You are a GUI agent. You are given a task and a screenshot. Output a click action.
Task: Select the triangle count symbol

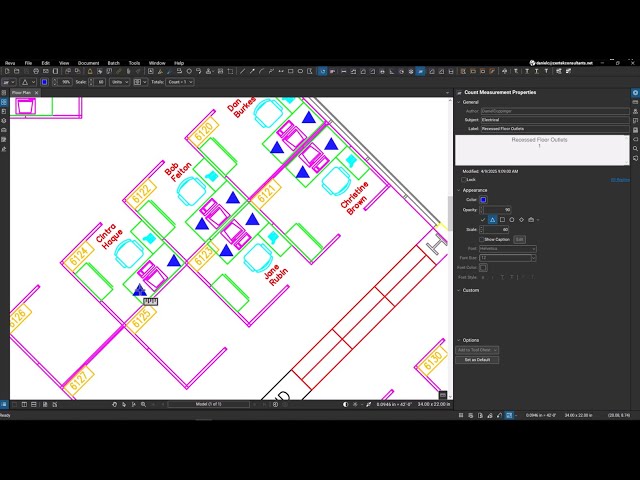(493, 220)
